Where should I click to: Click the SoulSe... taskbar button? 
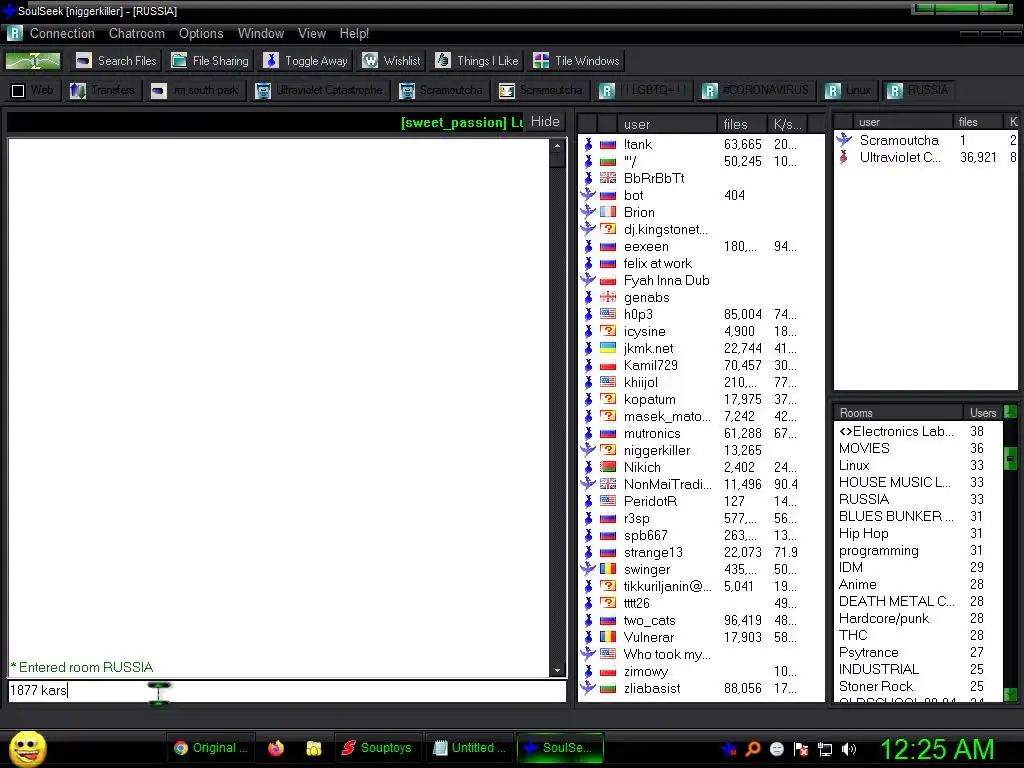(x=560, y=748)
